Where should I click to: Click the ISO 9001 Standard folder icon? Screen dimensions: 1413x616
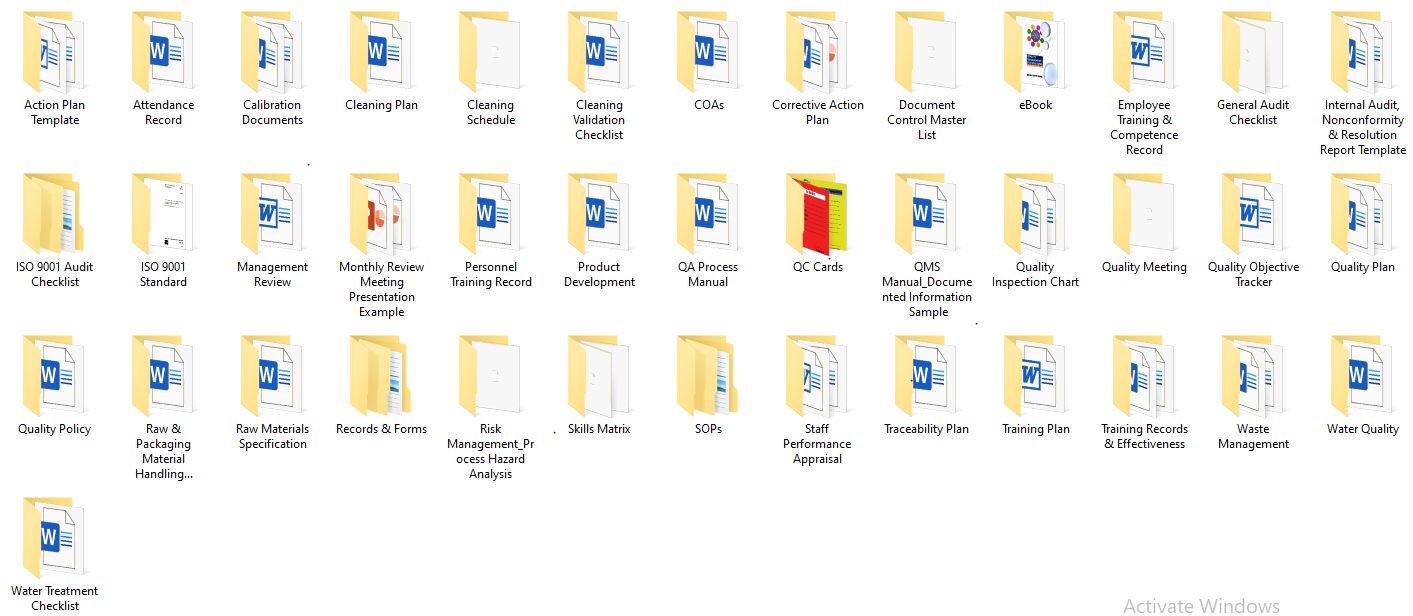click(x=163, y=215)
